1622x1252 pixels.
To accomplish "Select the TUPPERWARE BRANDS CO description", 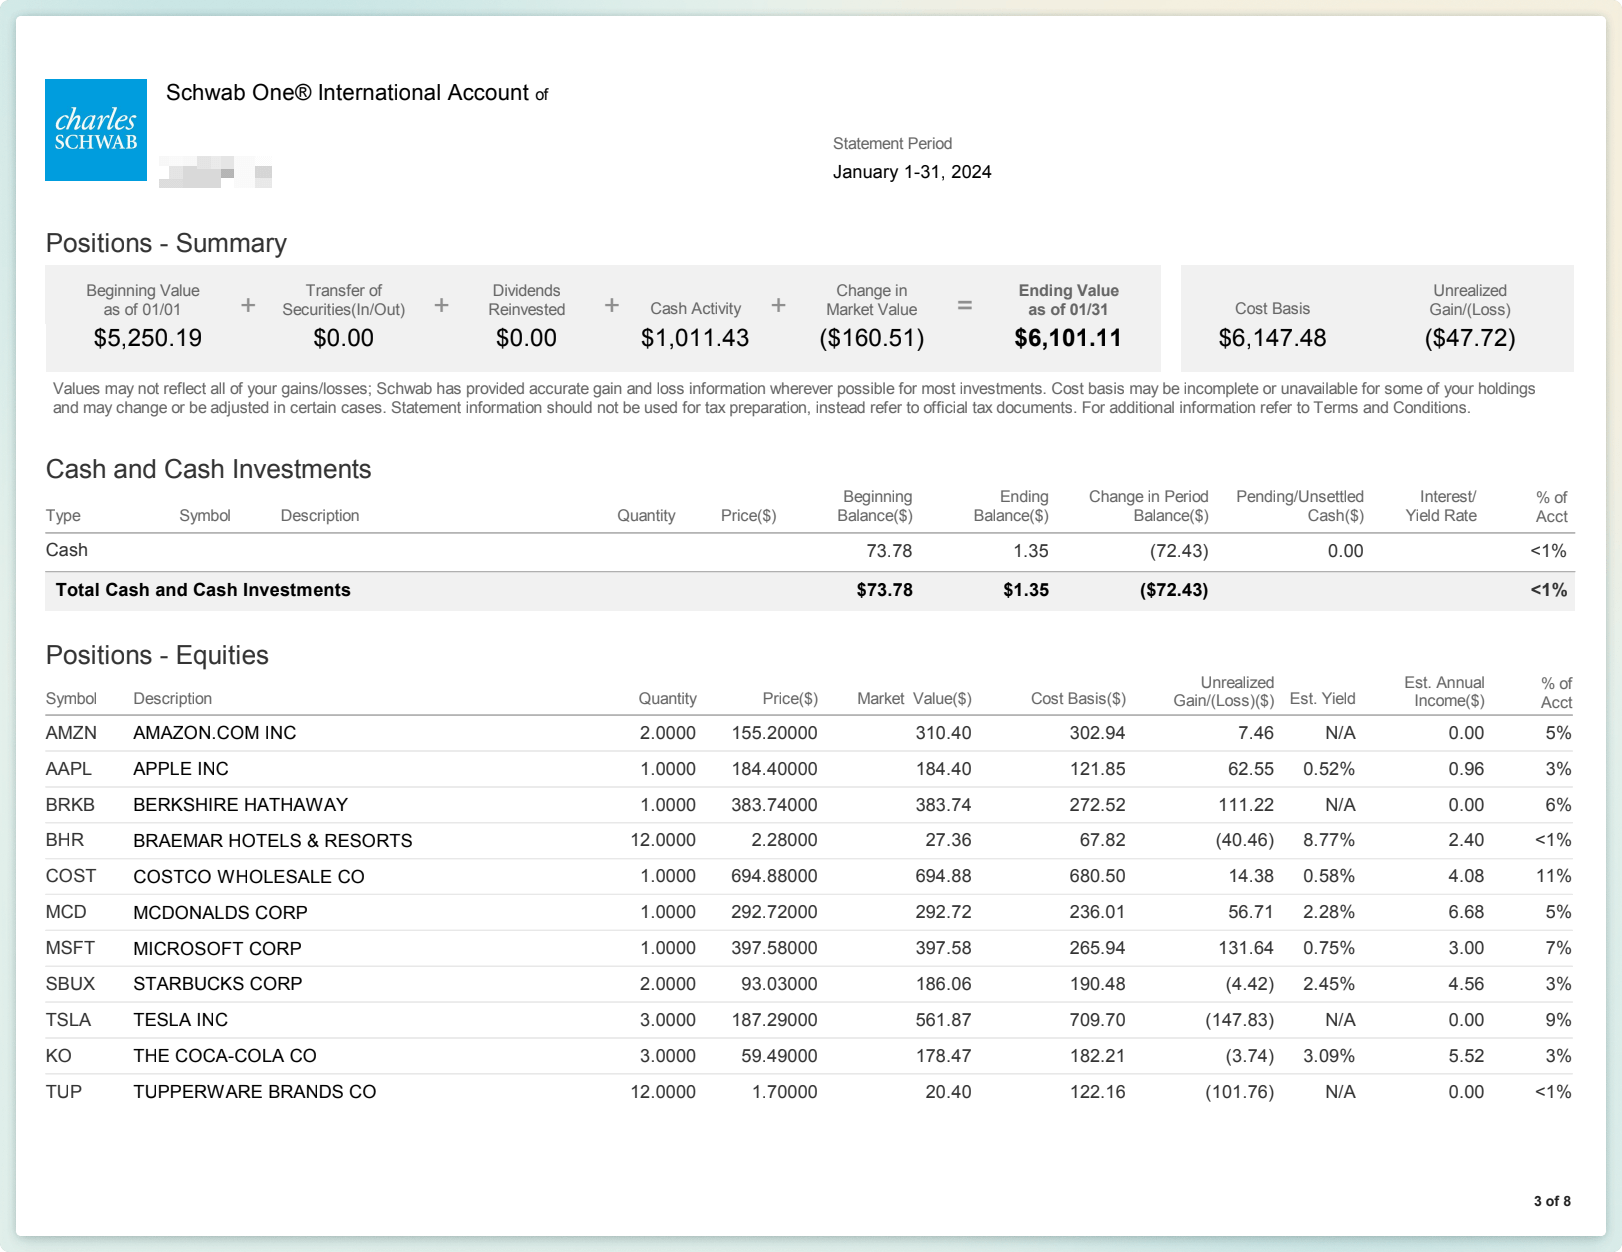I will coord(254,1092).
